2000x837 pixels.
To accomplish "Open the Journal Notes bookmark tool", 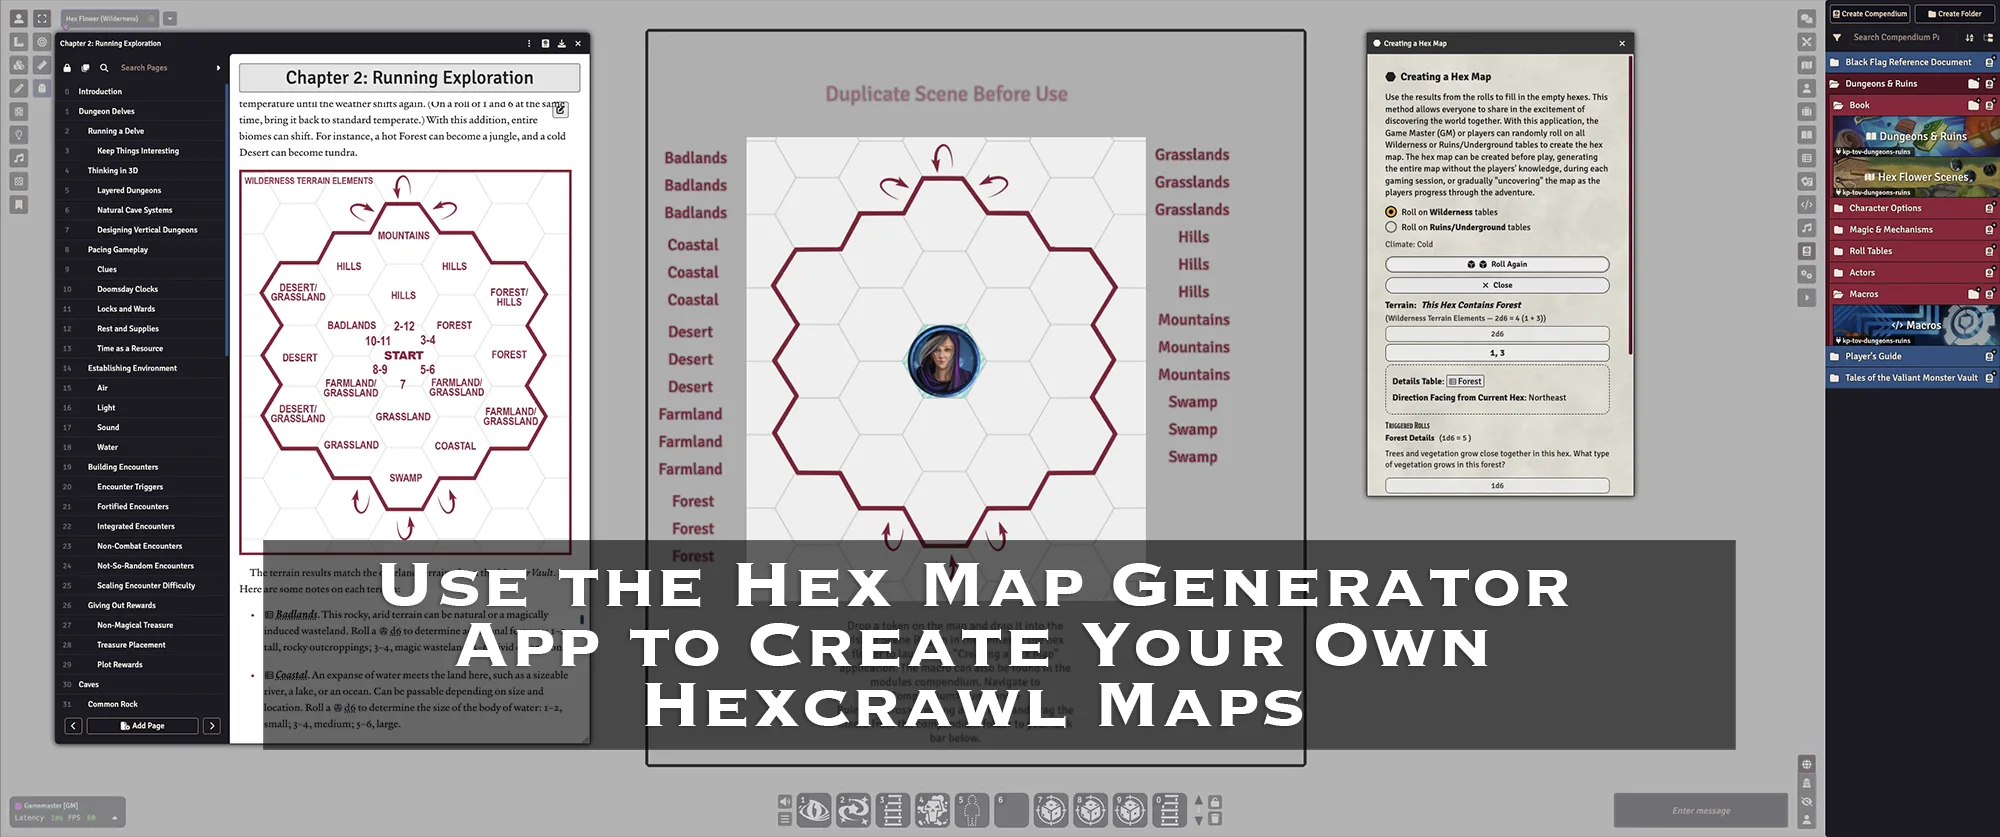I will tap(18, 205).
